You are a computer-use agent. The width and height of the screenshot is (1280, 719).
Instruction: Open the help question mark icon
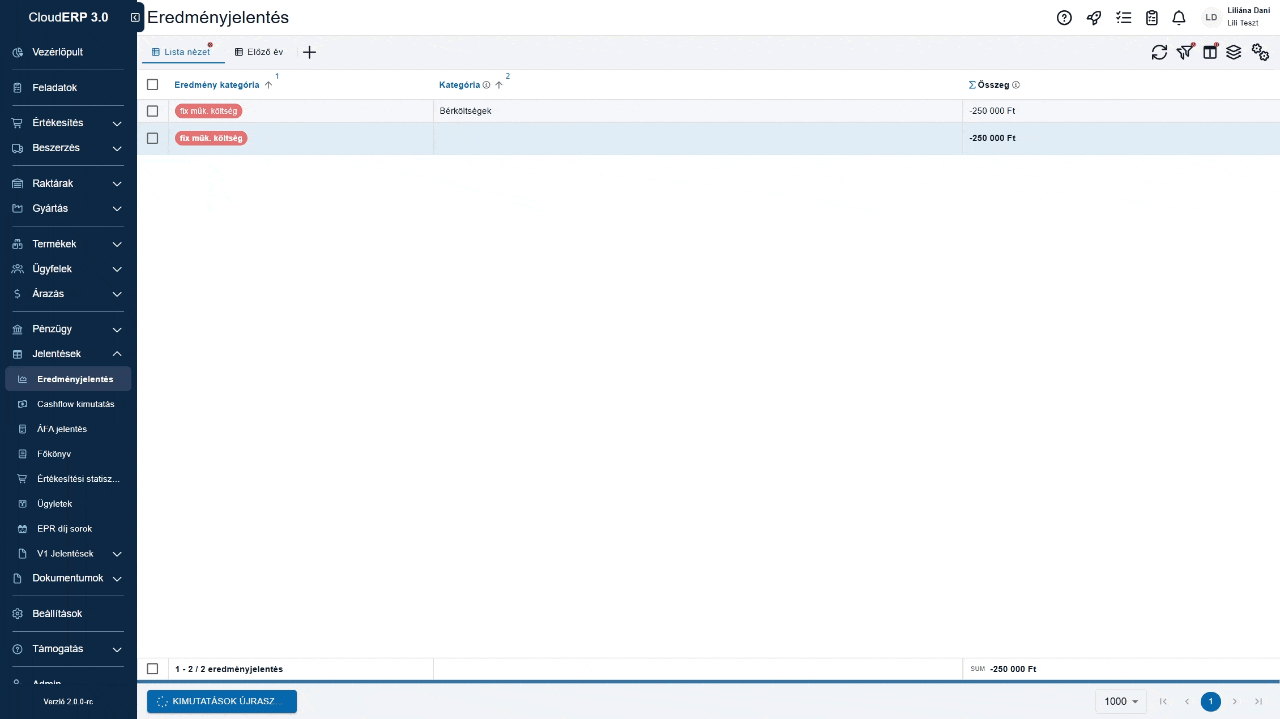pos(1064,17)
